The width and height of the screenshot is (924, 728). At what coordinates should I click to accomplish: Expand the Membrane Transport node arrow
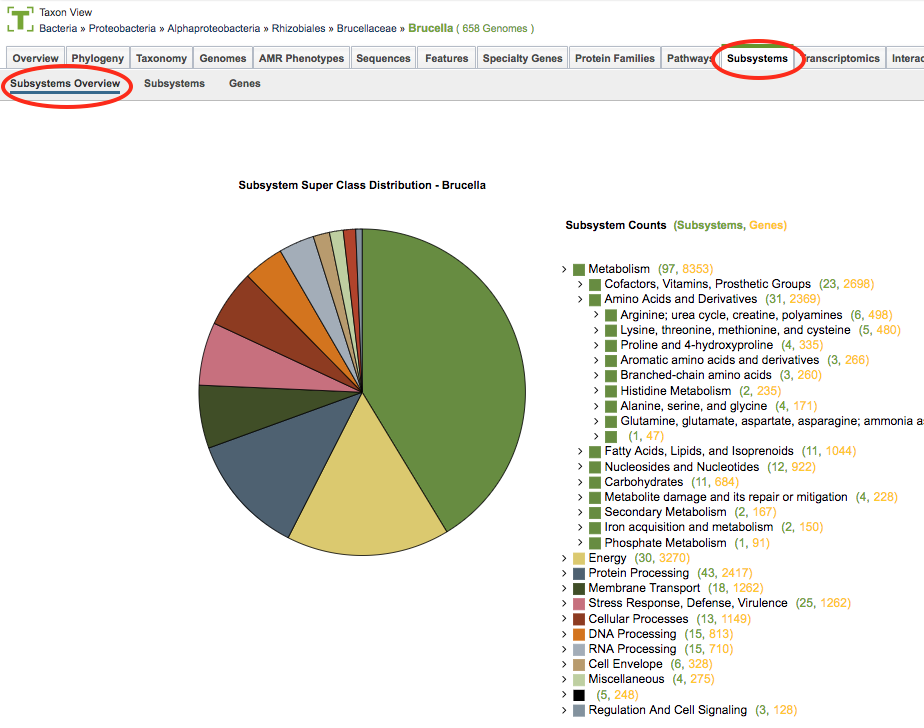564,588
